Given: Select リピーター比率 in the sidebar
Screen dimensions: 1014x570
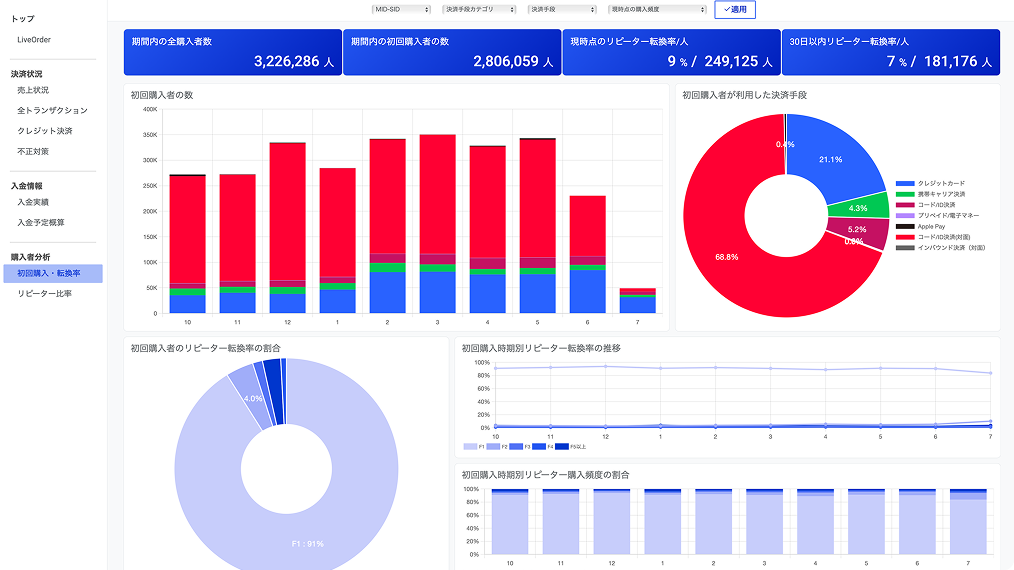Looking at the screenshot, I should pos(44,294).
